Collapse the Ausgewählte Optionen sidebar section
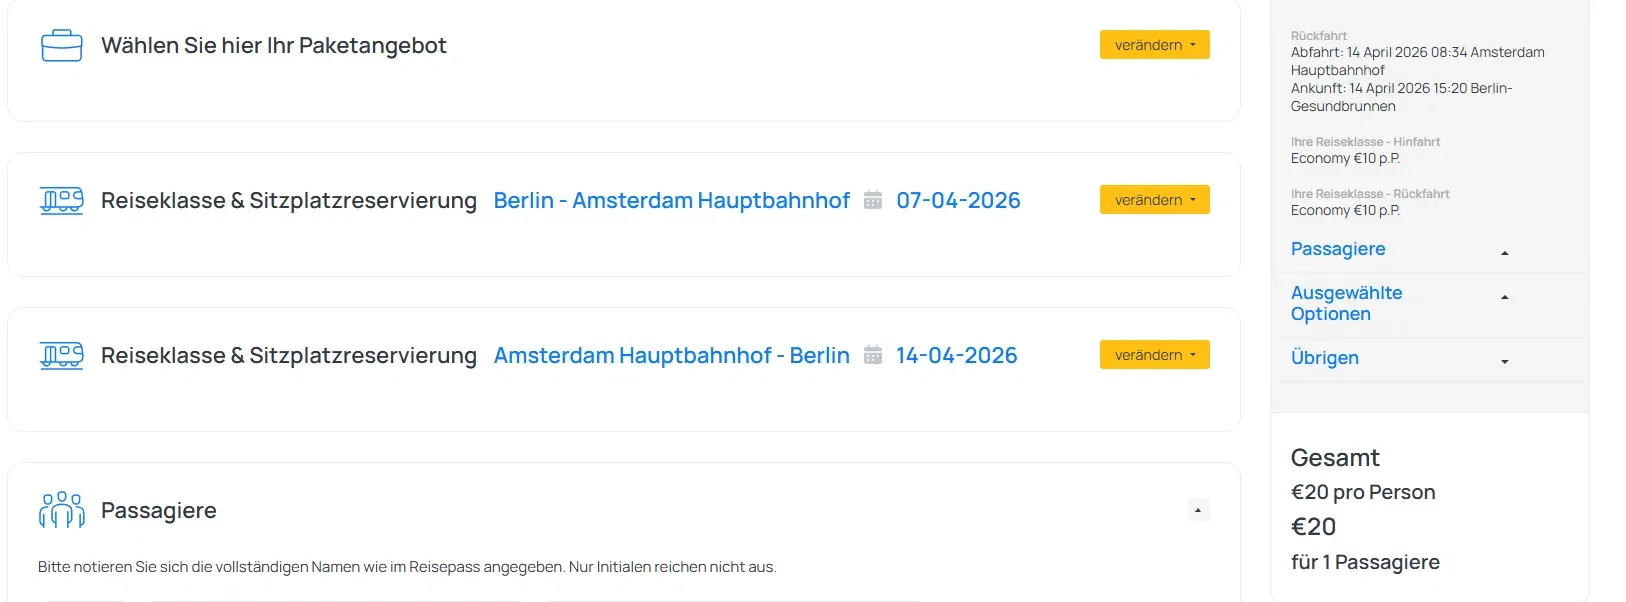This screenshot has width=1626, height=602. [1504, 296]
